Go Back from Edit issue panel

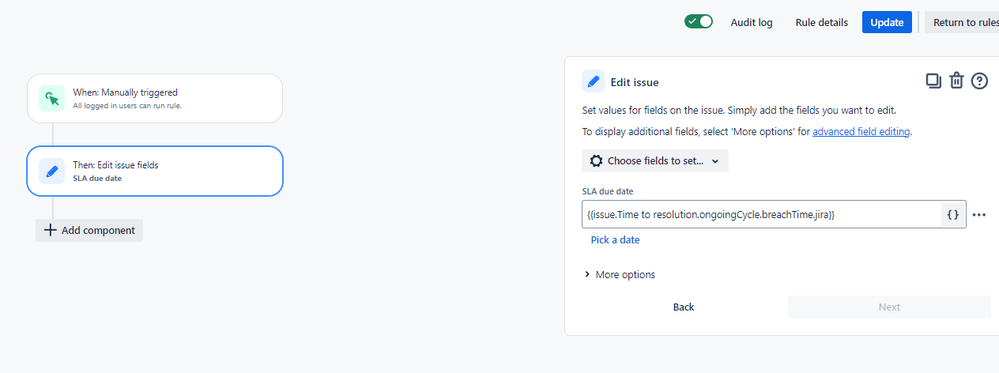[x=684, y=307]
